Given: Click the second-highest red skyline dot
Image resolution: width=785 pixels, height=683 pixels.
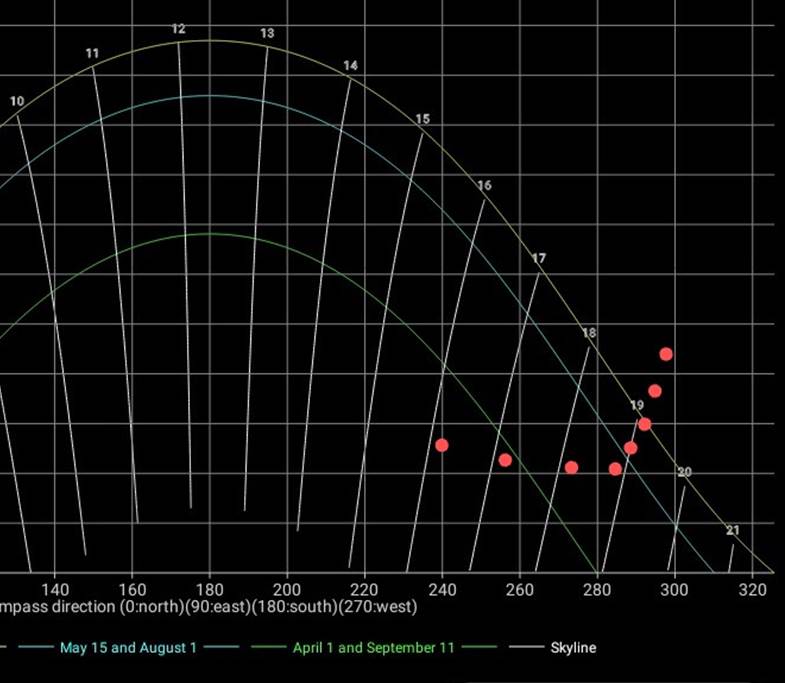Looking at the screenshot, I should [x=655, y=391].
